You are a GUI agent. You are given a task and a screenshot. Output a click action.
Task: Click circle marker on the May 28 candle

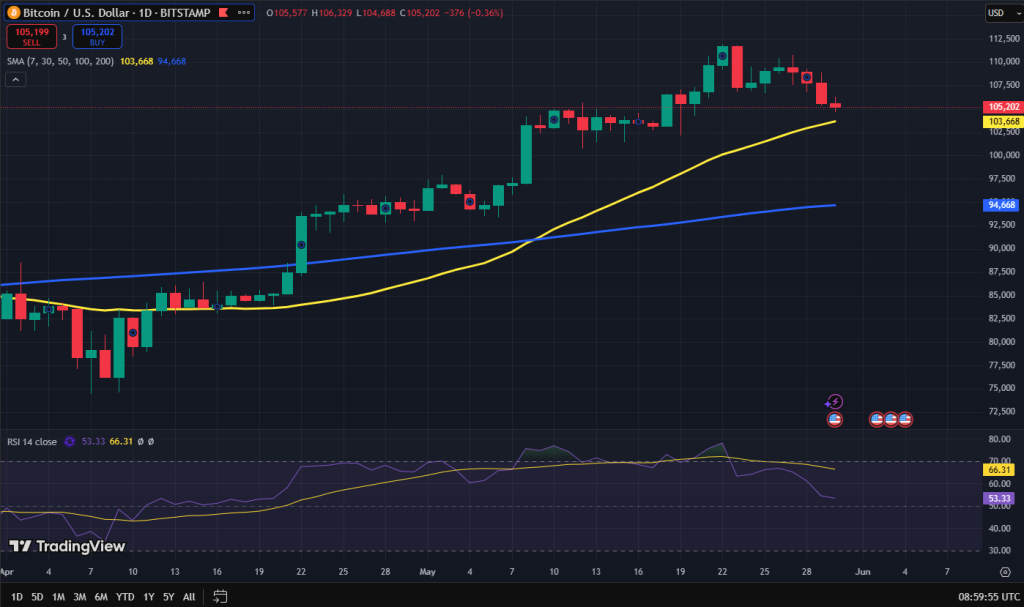pos(807,78)
